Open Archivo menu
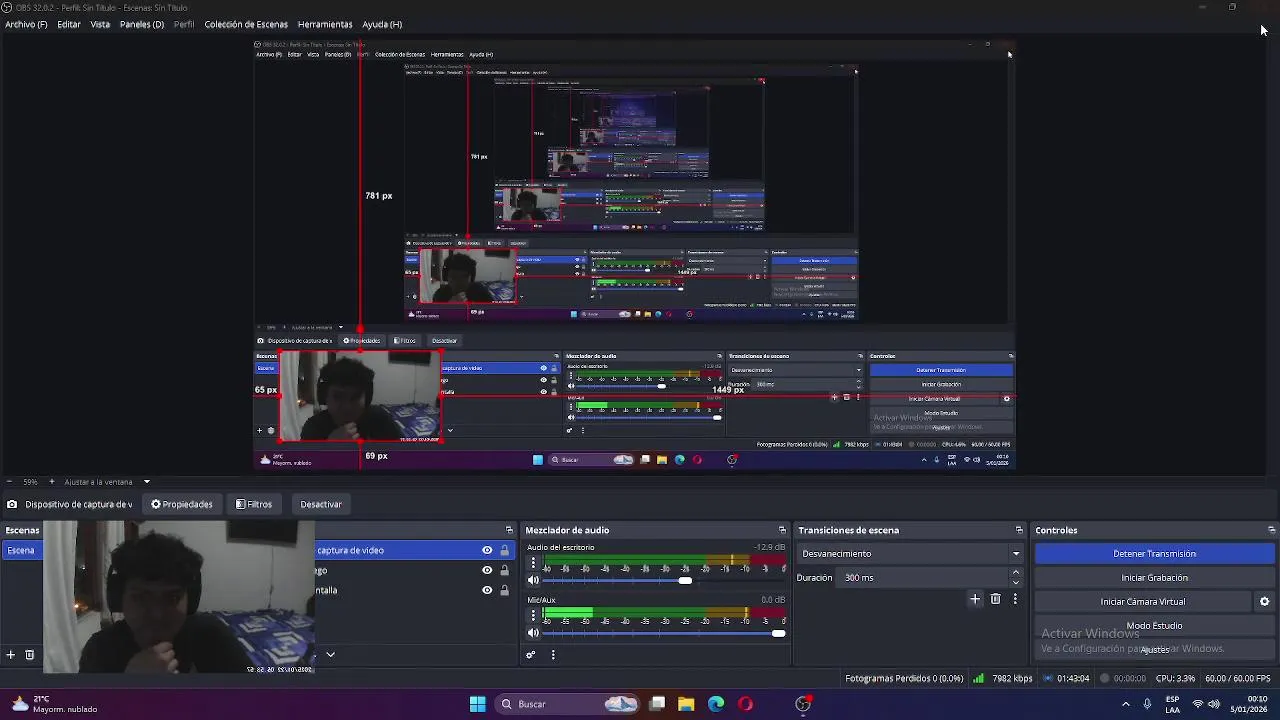 [x=26, y=24]
